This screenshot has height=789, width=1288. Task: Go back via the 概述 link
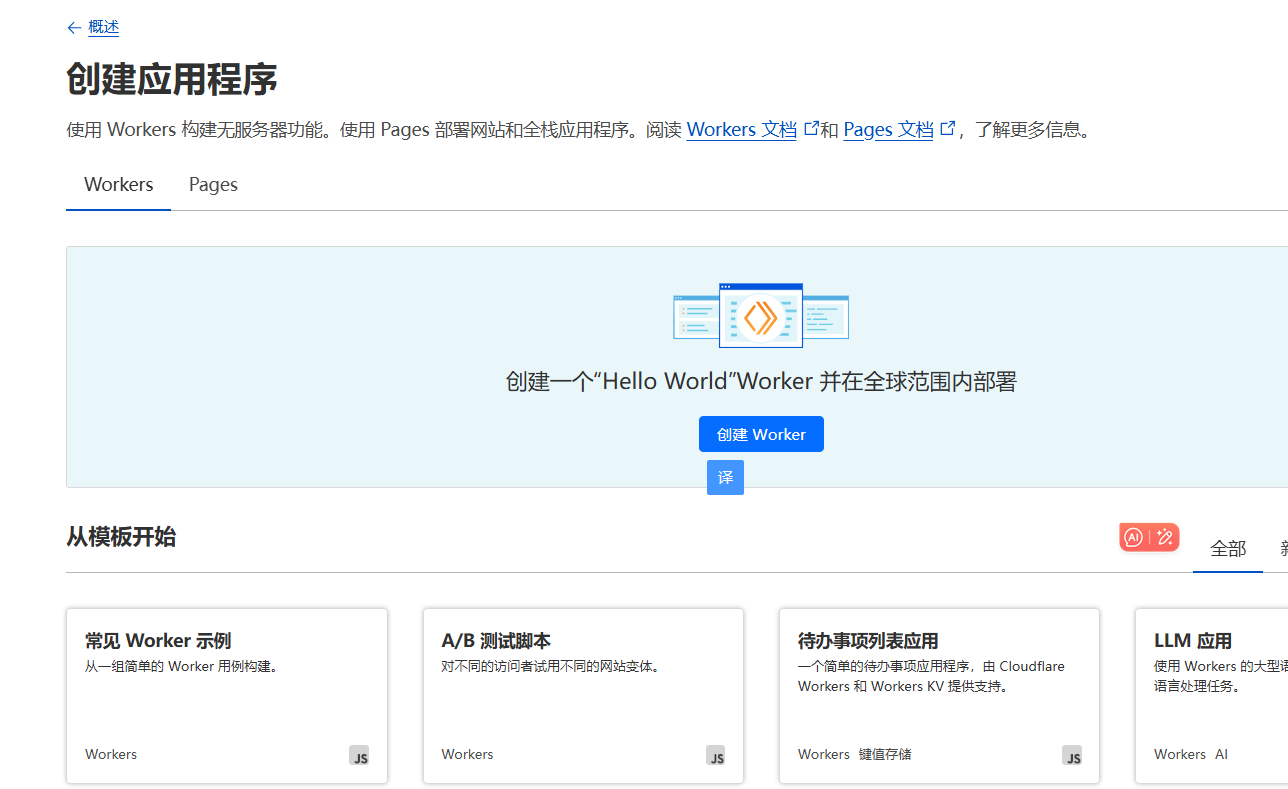(x=103, y=27)
